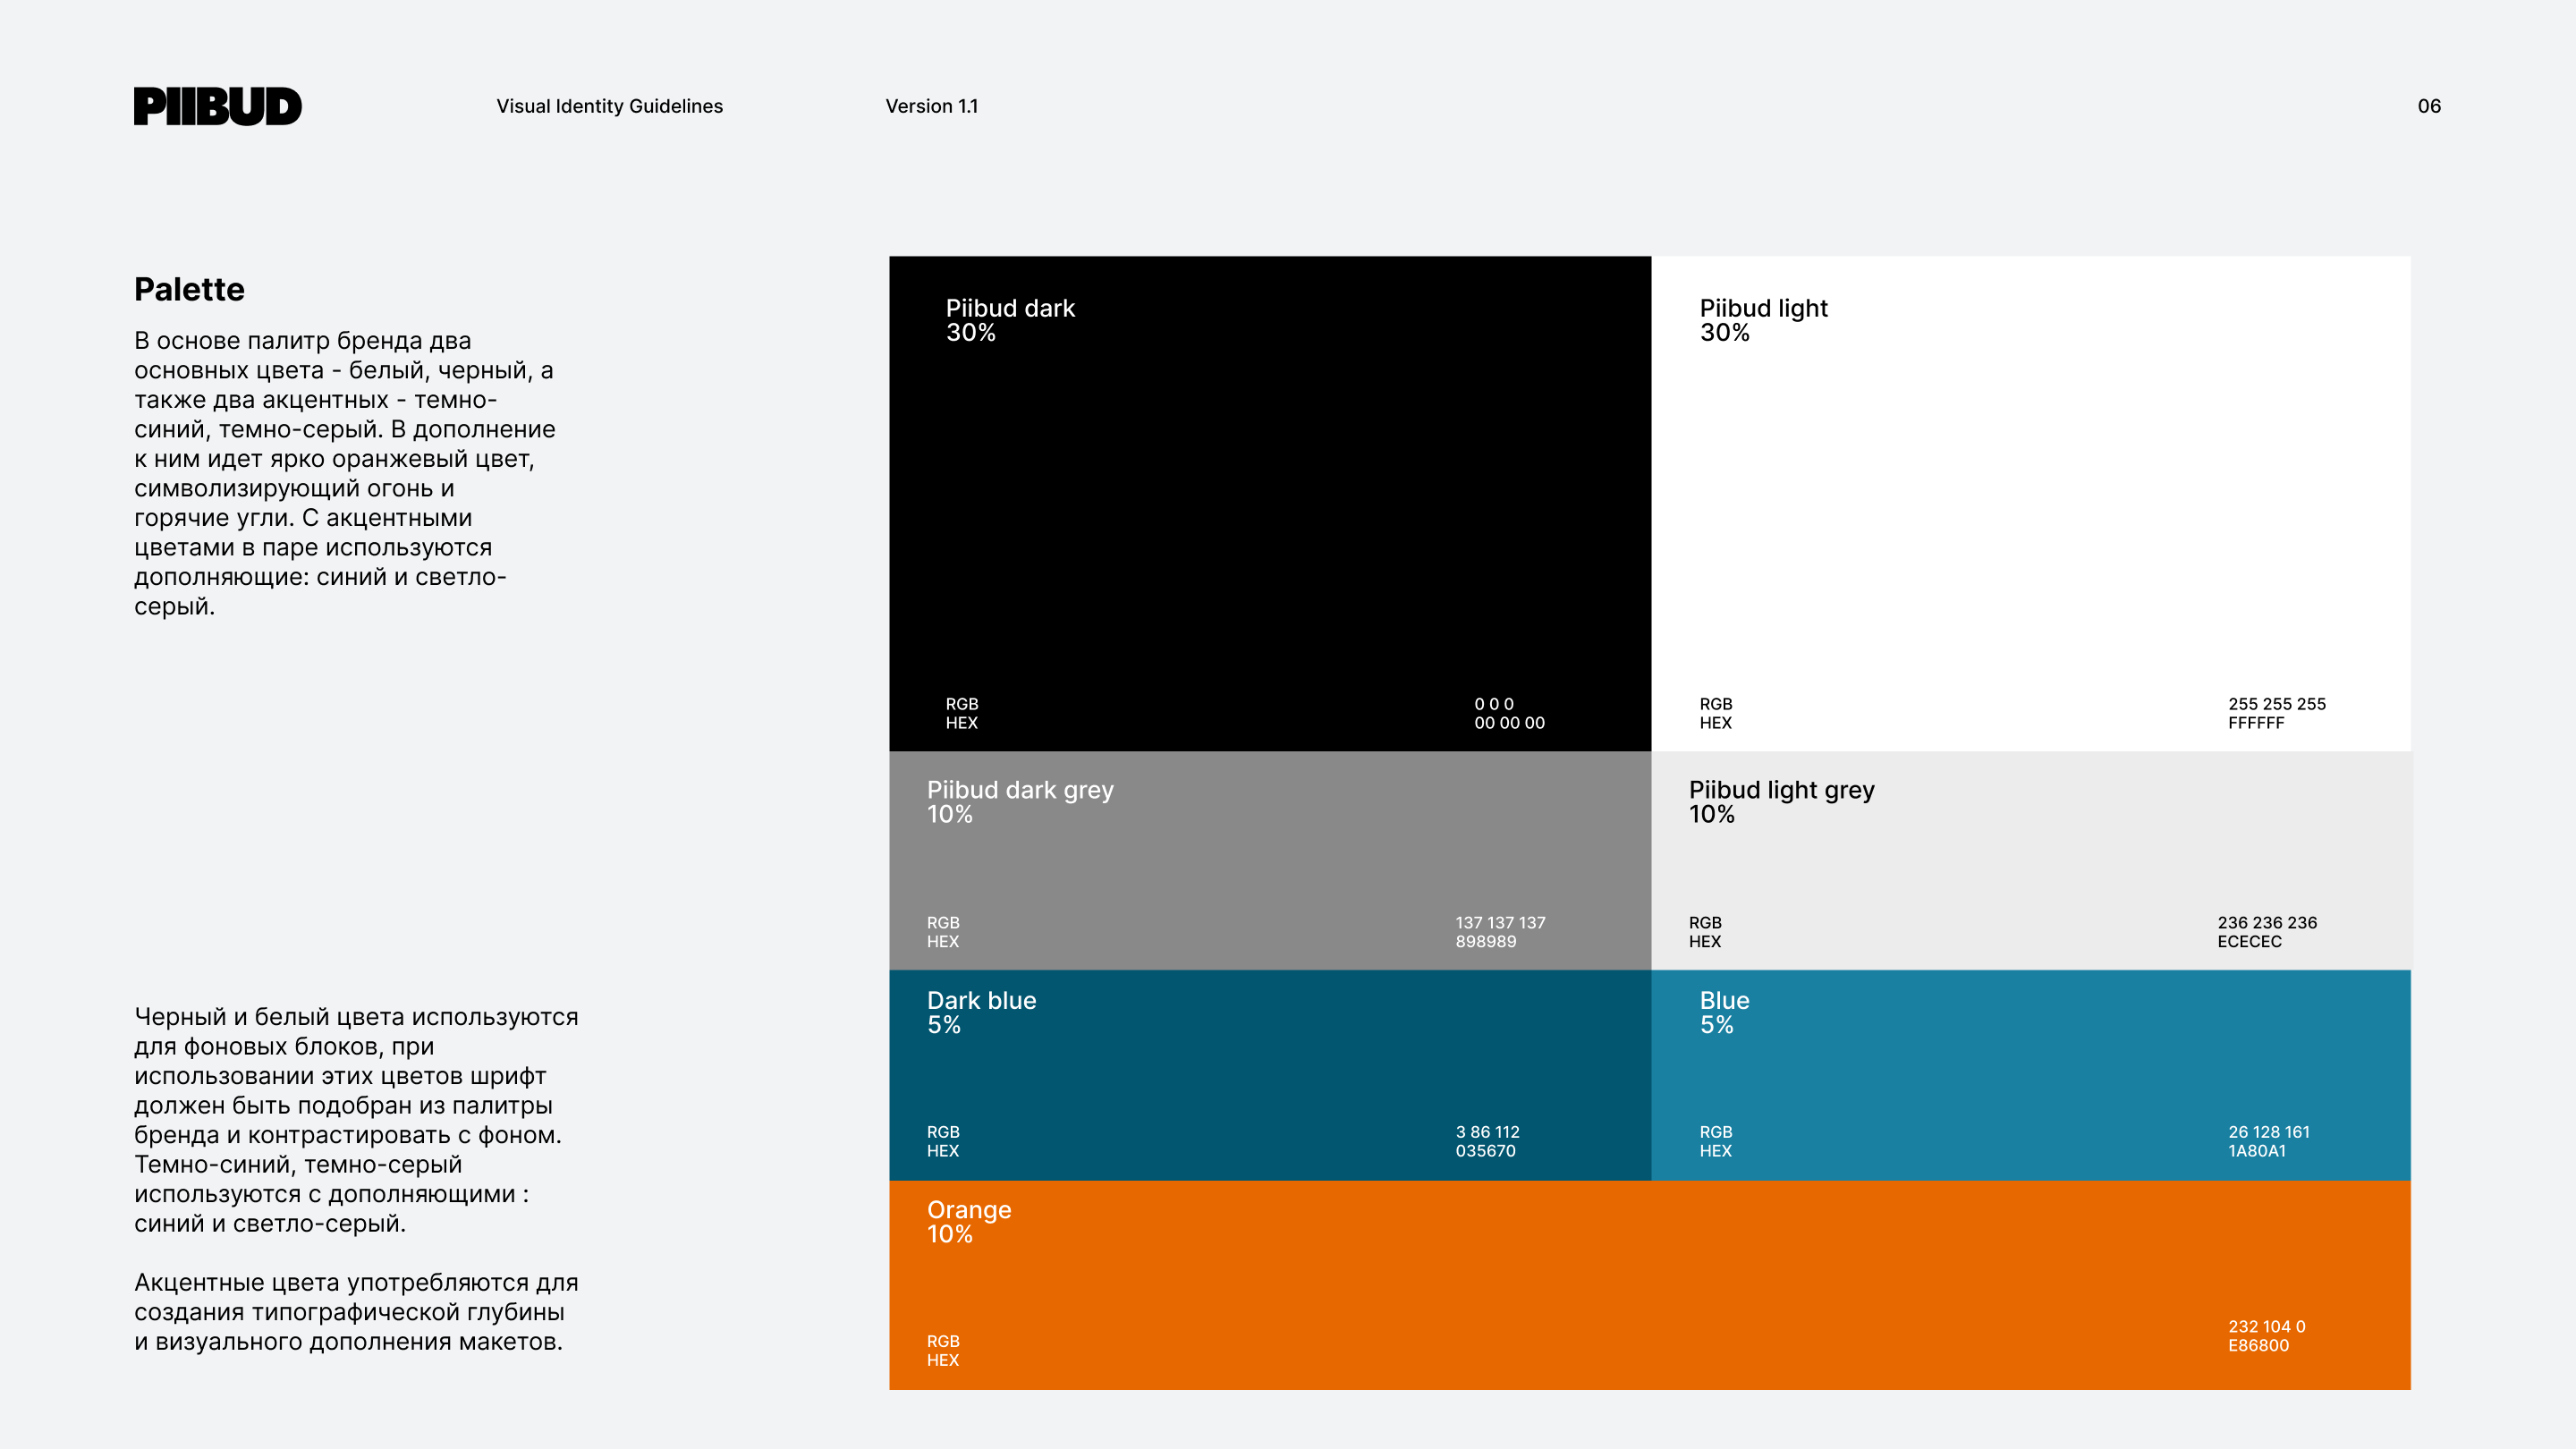This screenshot has height=1449, width=2576.
Task: Click the PIIBUD logo
Action: click(x=217, y=106)
